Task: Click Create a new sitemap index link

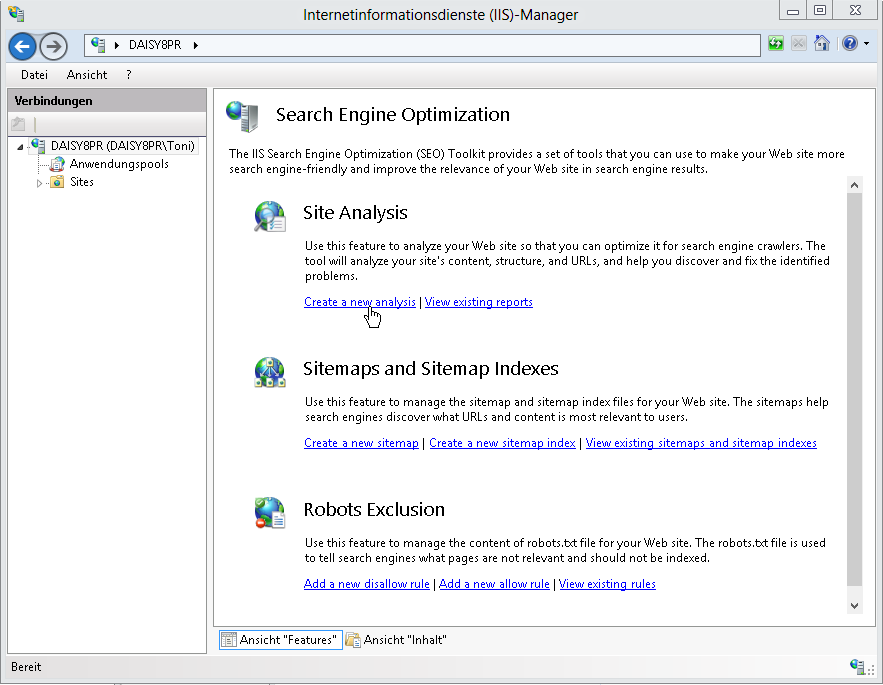Action: pyautogui.click(x=502, y=443)
